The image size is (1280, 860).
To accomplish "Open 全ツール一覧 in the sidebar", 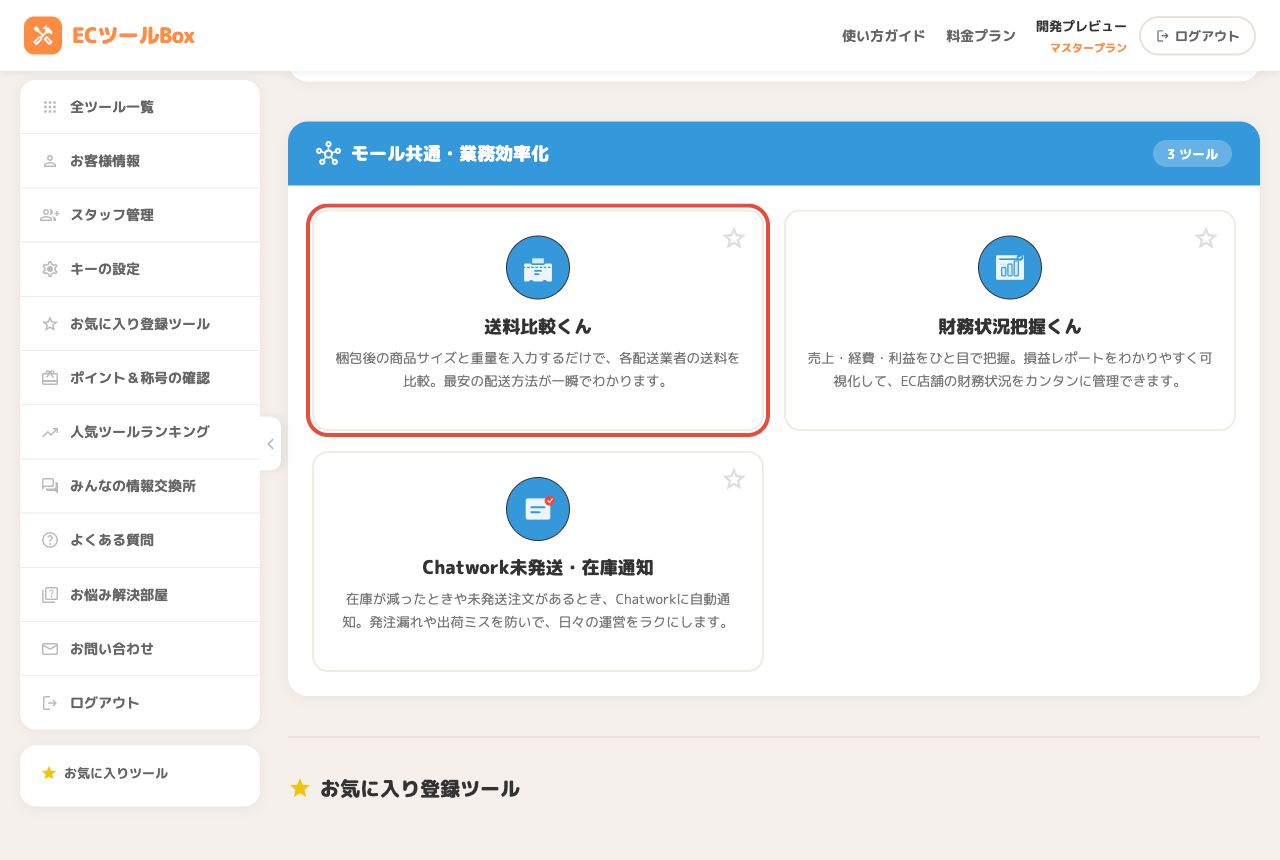I will [x=140, y=107].
